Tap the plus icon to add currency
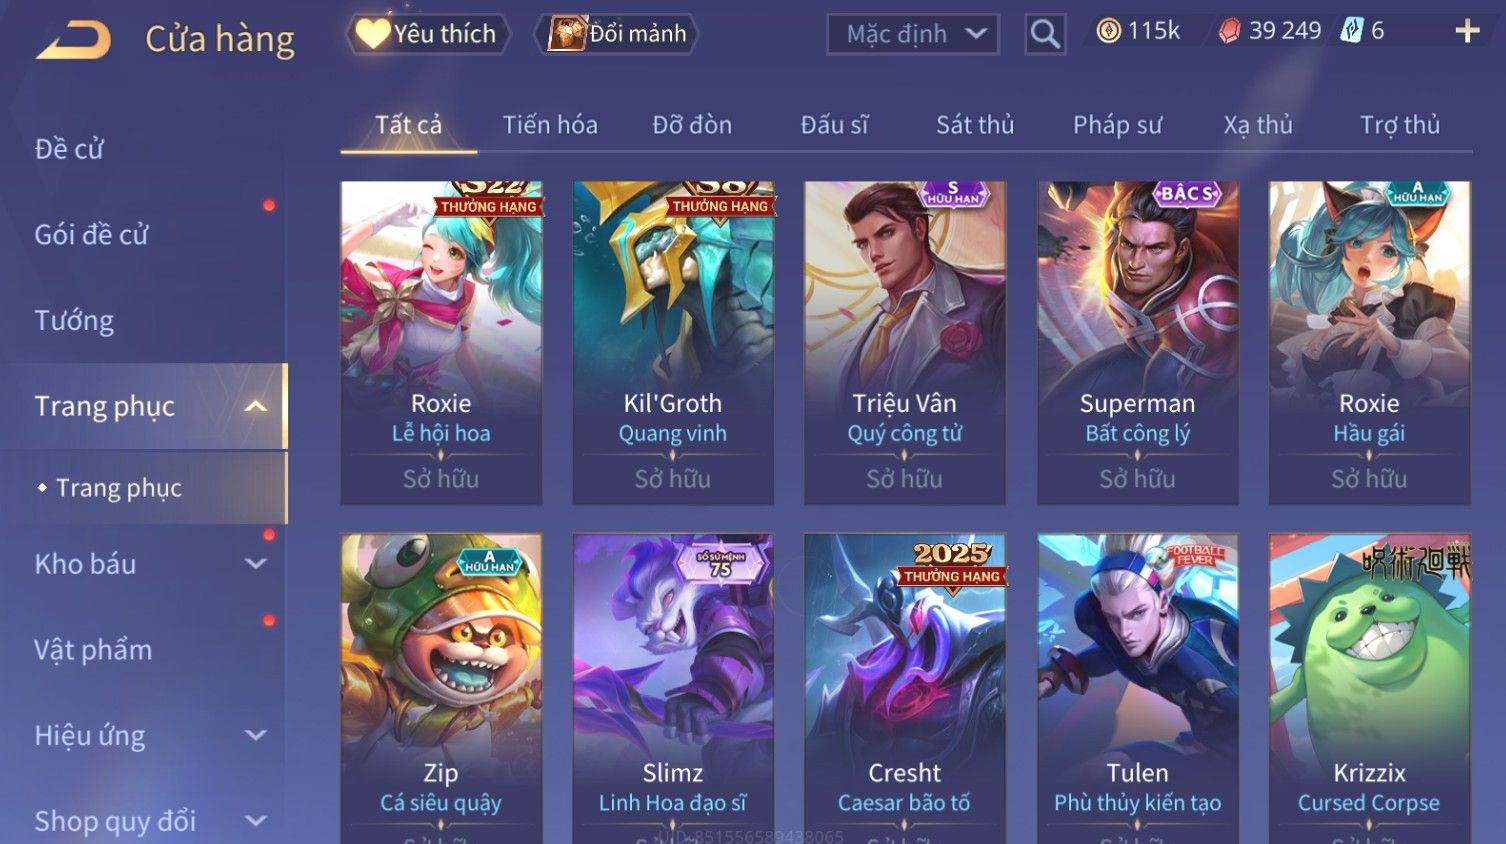The image size is (1506, 844). pos(1467,32)
